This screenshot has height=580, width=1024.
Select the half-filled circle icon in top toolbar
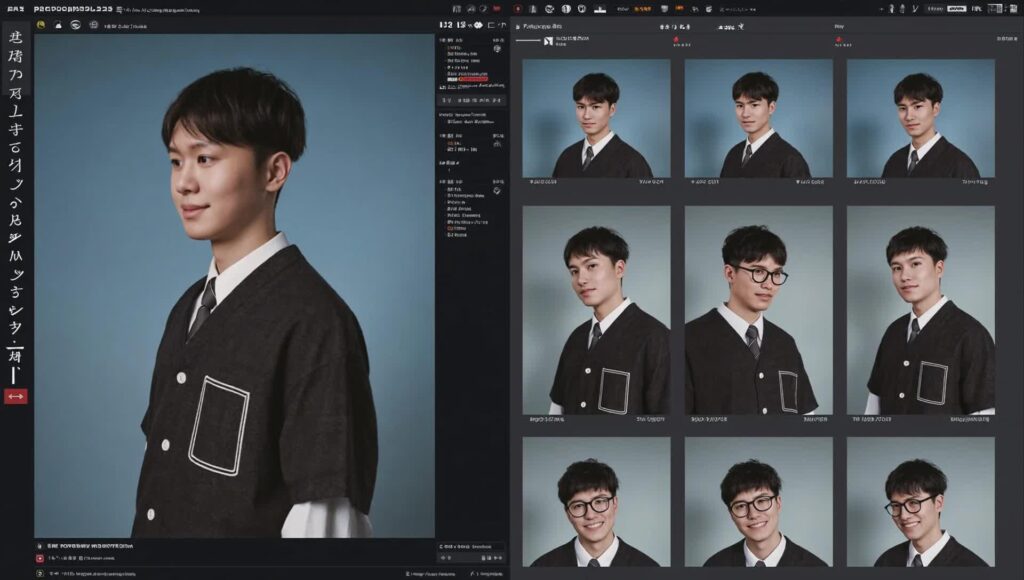[x=566, y=9]
